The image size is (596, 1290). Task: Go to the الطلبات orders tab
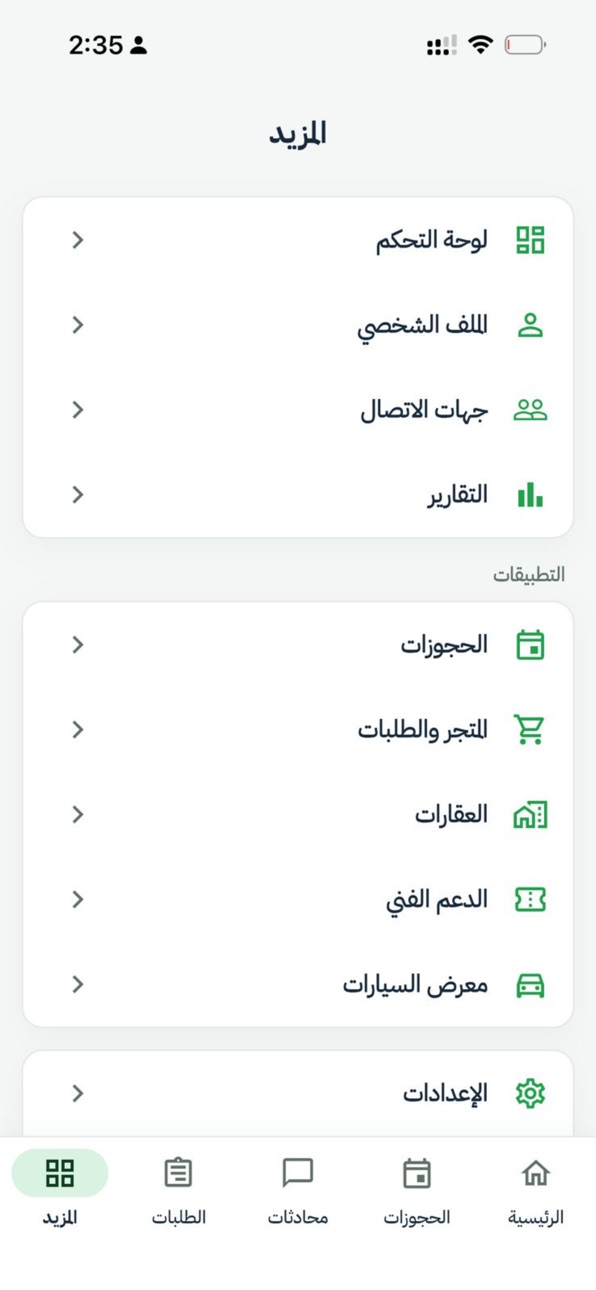(x=179, y=1190)
